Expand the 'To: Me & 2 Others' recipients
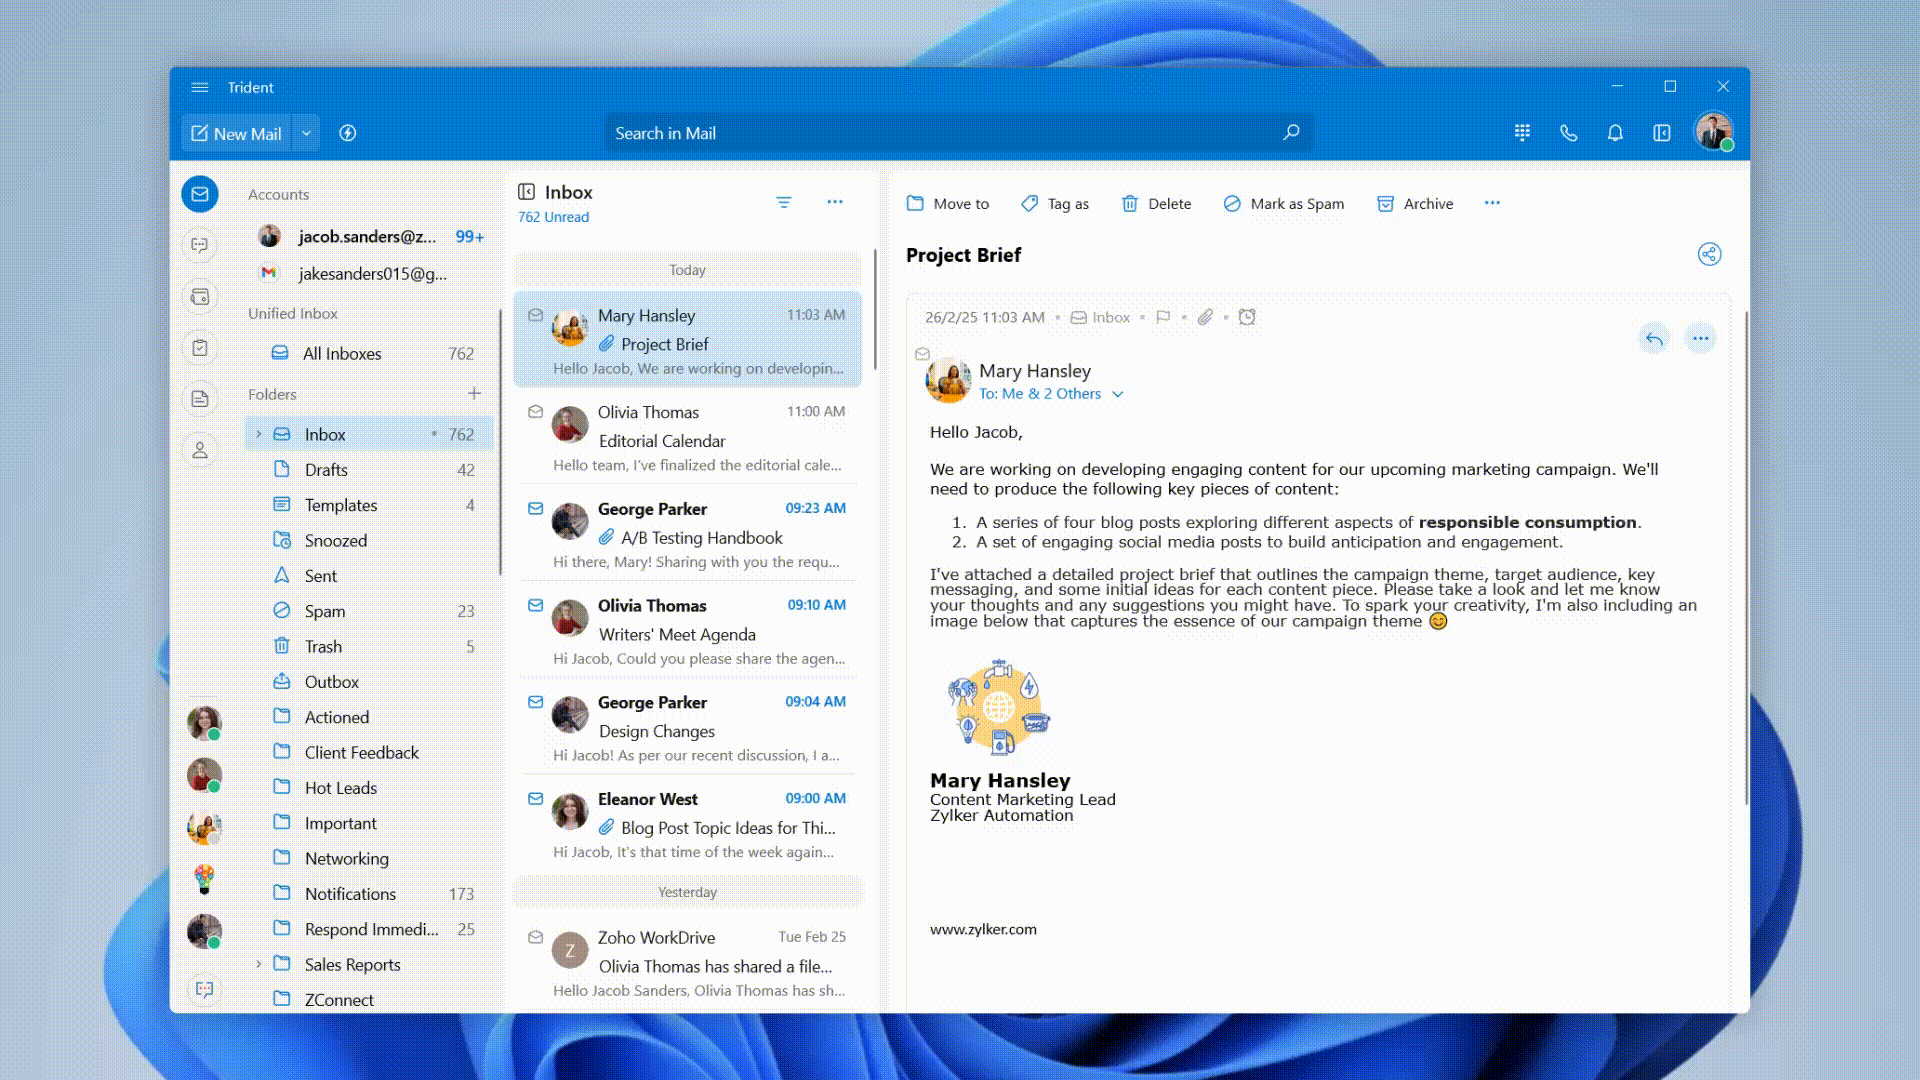Screen dimensions: 1920x1080 [x=1118, y=394]
